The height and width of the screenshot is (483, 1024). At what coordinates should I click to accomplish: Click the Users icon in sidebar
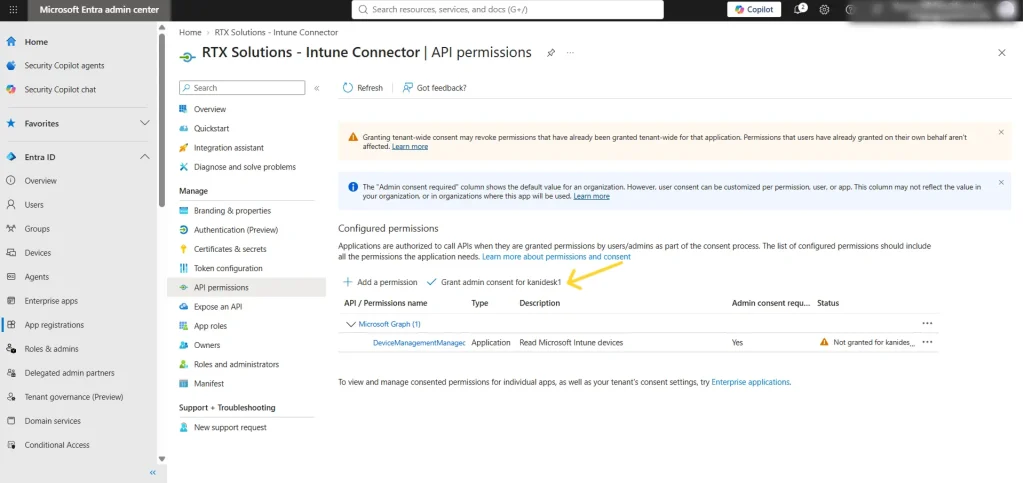click(x=10, y=205)
